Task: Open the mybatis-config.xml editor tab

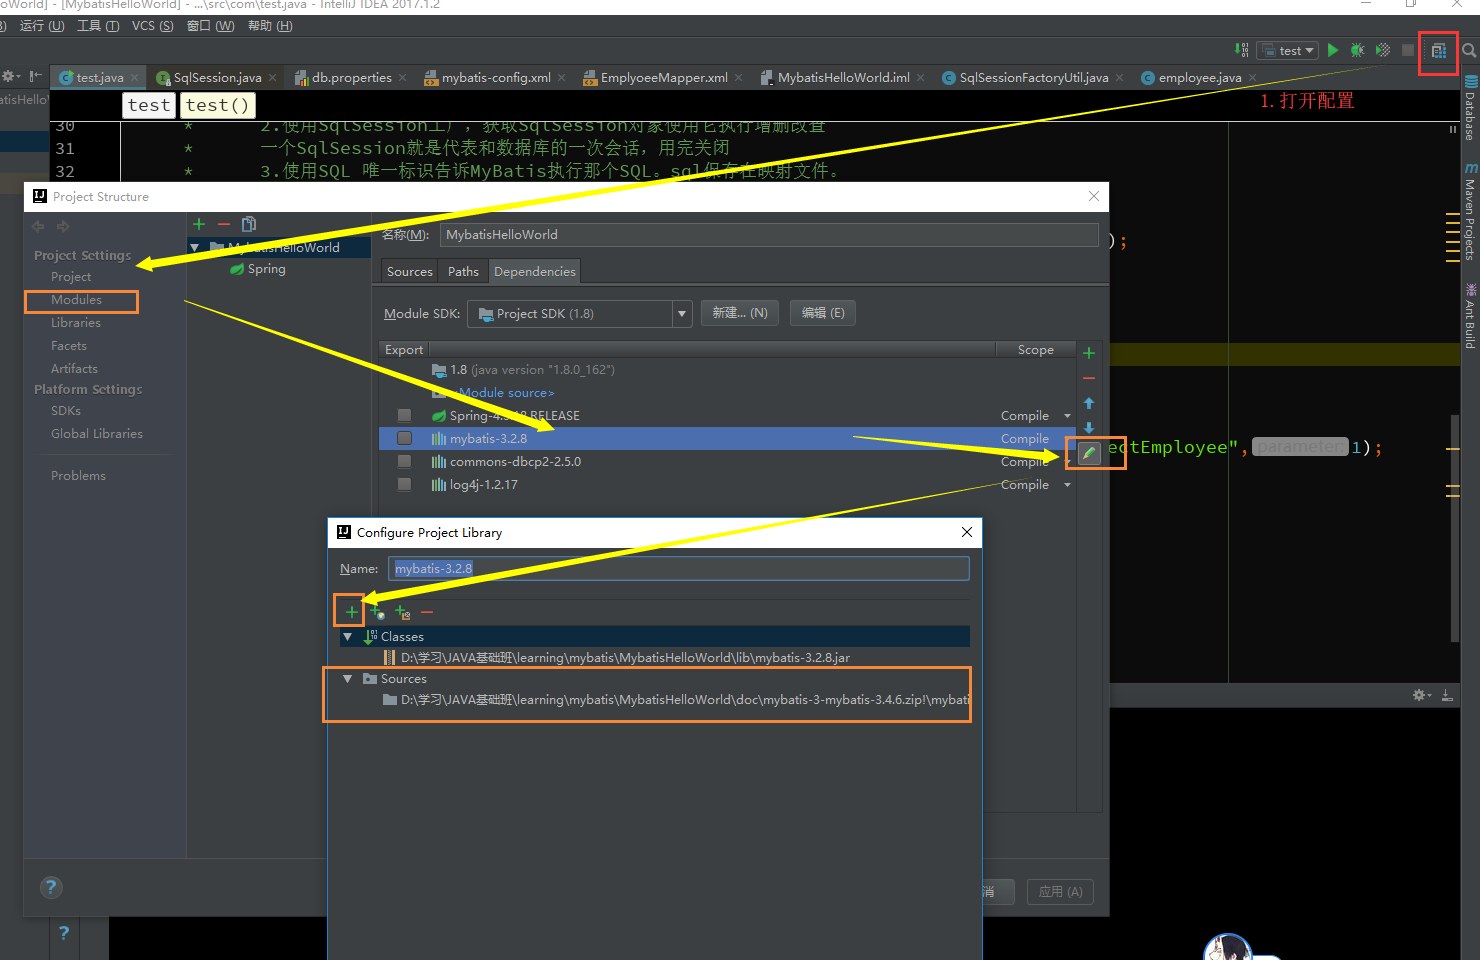Action: click(496, 77)
